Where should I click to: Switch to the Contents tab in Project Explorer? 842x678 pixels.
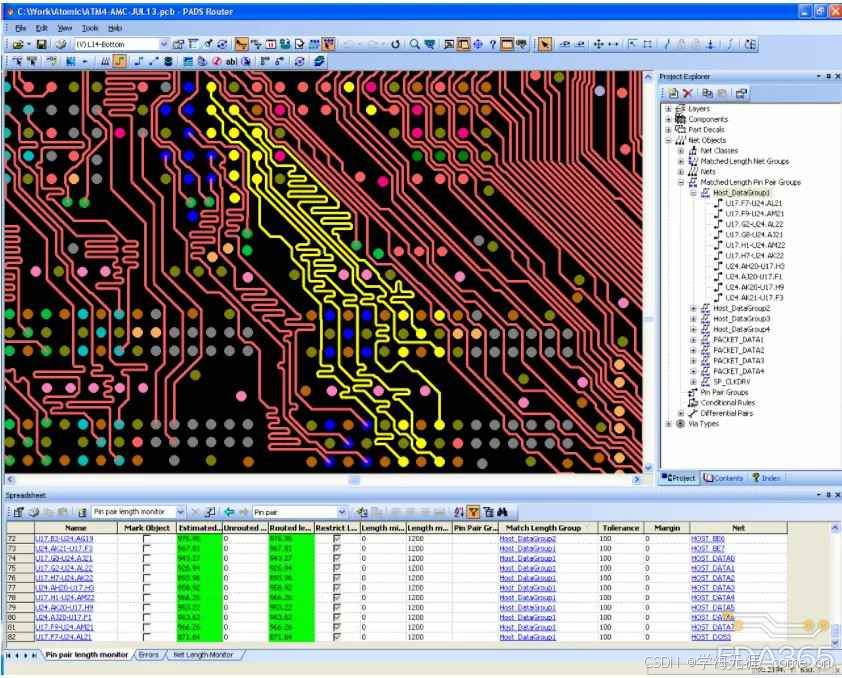[723, 478]
